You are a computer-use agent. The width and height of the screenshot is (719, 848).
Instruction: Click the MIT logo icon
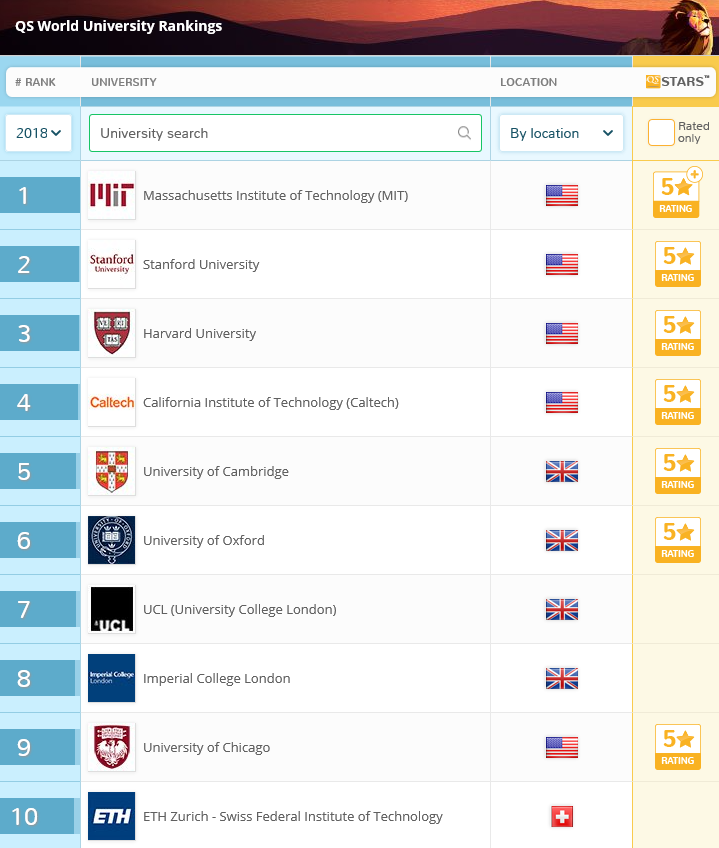click(111, 195)
